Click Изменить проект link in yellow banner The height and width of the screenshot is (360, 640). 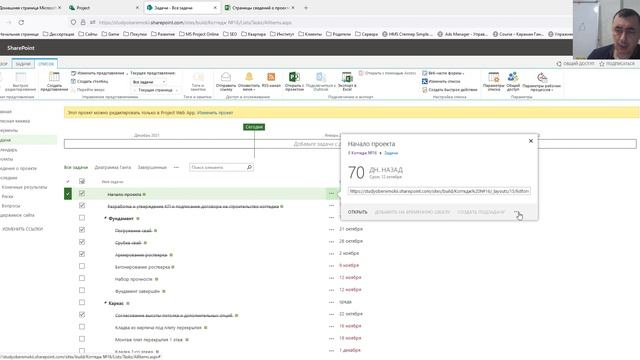tap(215, 113)
